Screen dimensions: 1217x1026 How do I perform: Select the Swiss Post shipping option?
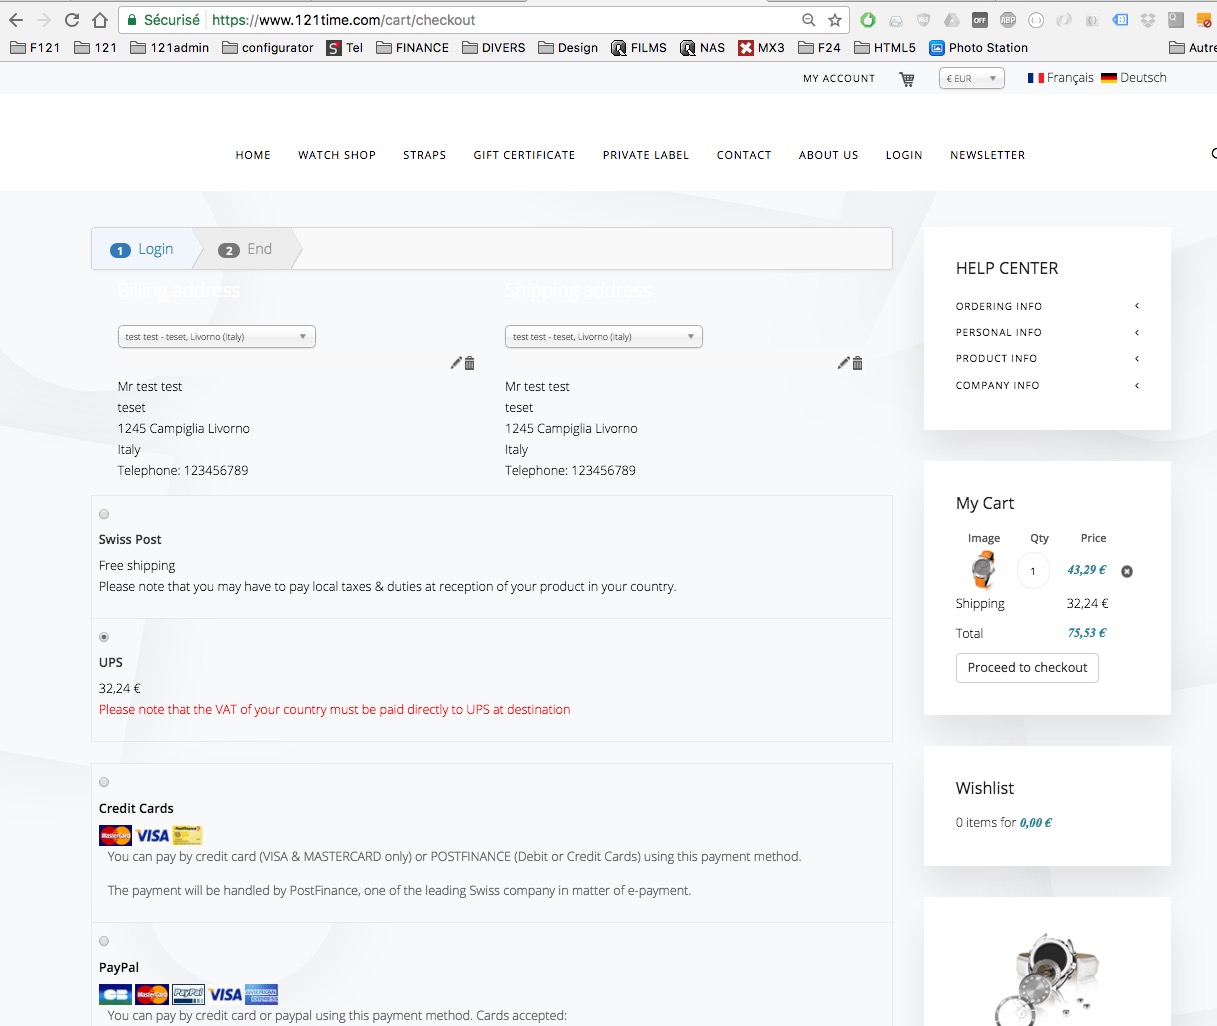tap(104, 514)
